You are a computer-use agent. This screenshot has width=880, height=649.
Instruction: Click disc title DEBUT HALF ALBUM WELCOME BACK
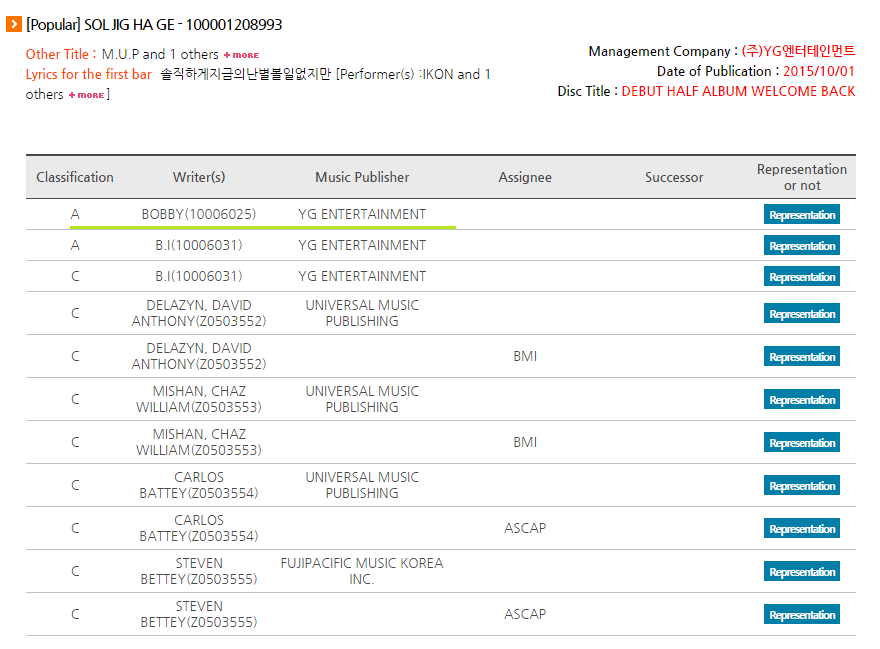click(x=738, y=92)
